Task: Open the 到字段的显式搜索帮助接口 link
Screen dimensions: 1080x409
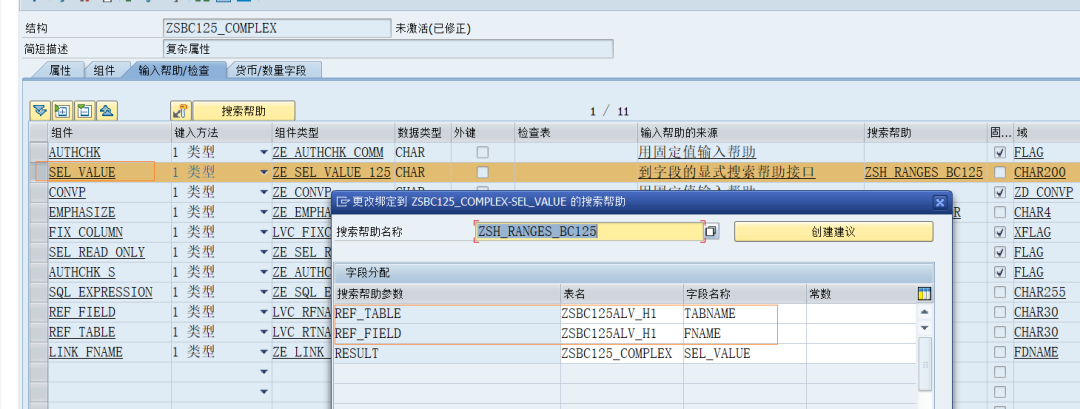Action: click(727, 172)
